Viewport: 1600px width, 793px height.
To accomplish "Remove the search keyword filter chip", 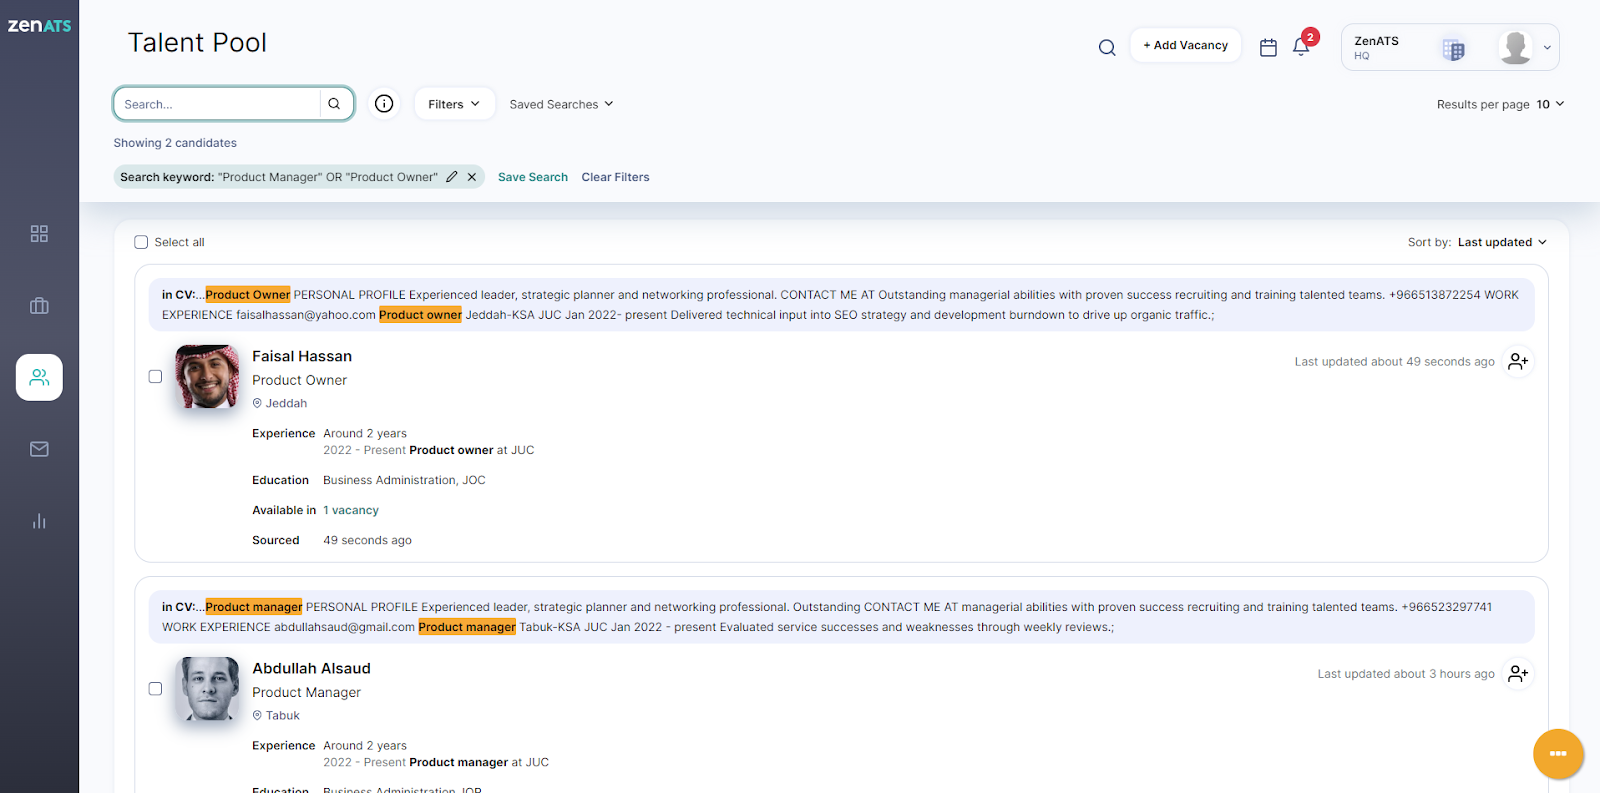I will 472,177.
